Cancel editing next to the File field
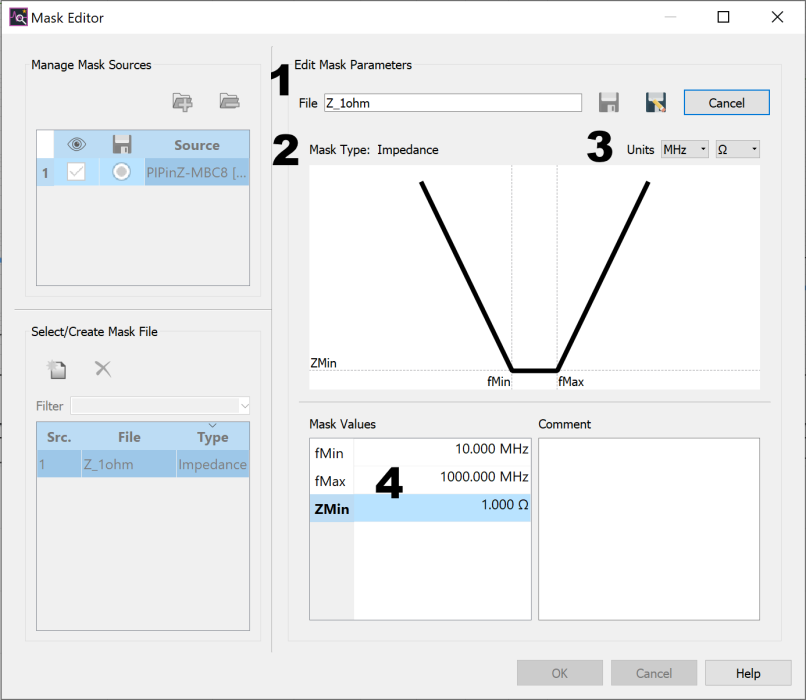The height and width of the screenshot is (700, 806). [x=726, y=102]
